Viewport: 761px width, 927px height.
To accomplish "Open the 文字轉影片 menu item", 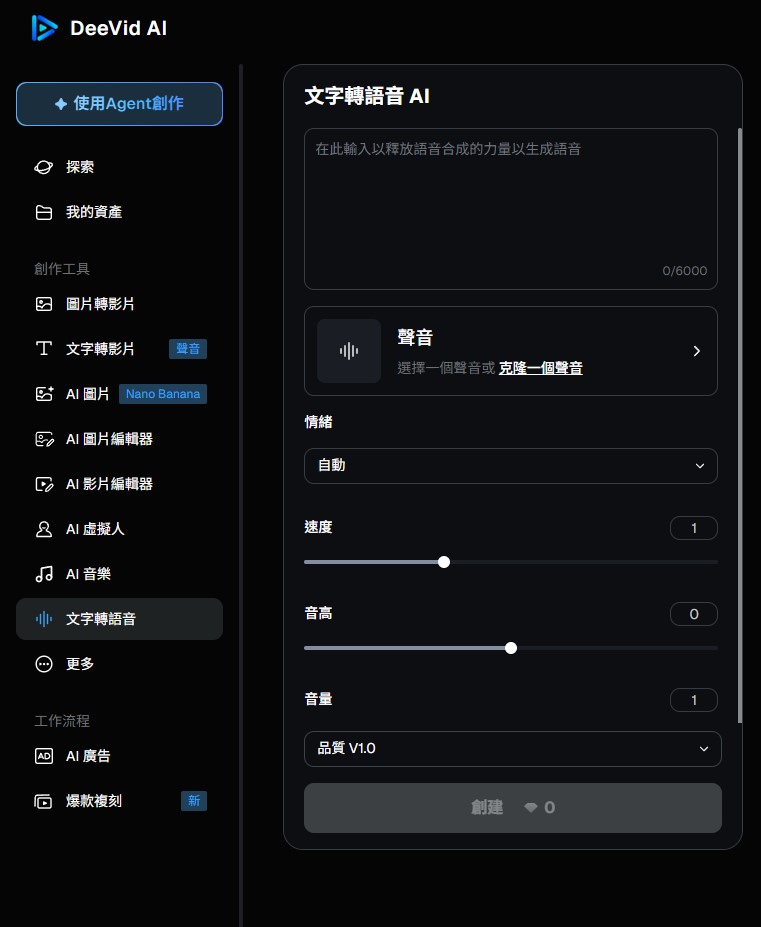I will coord(100,349).
